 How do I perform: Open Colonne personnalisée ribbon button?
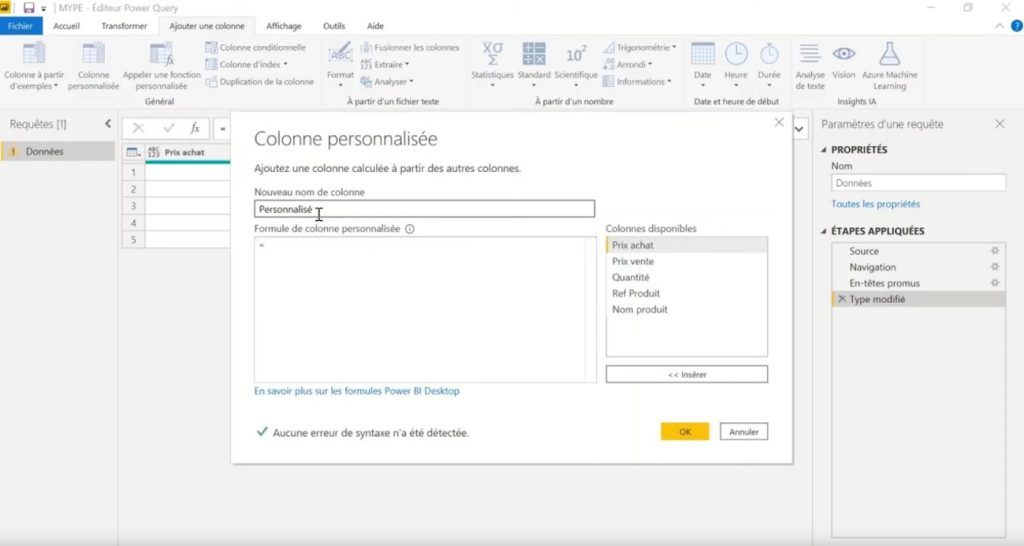pyautogui.click(x=93, y=65)
